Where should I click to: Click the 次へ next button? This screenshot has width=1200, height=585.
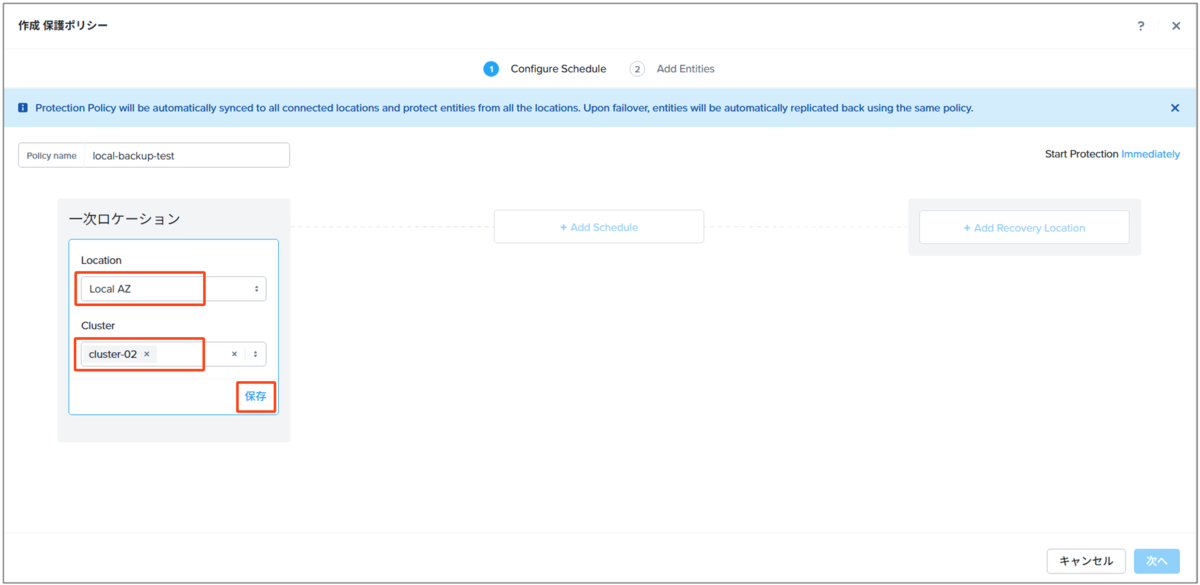(1157, 561)
